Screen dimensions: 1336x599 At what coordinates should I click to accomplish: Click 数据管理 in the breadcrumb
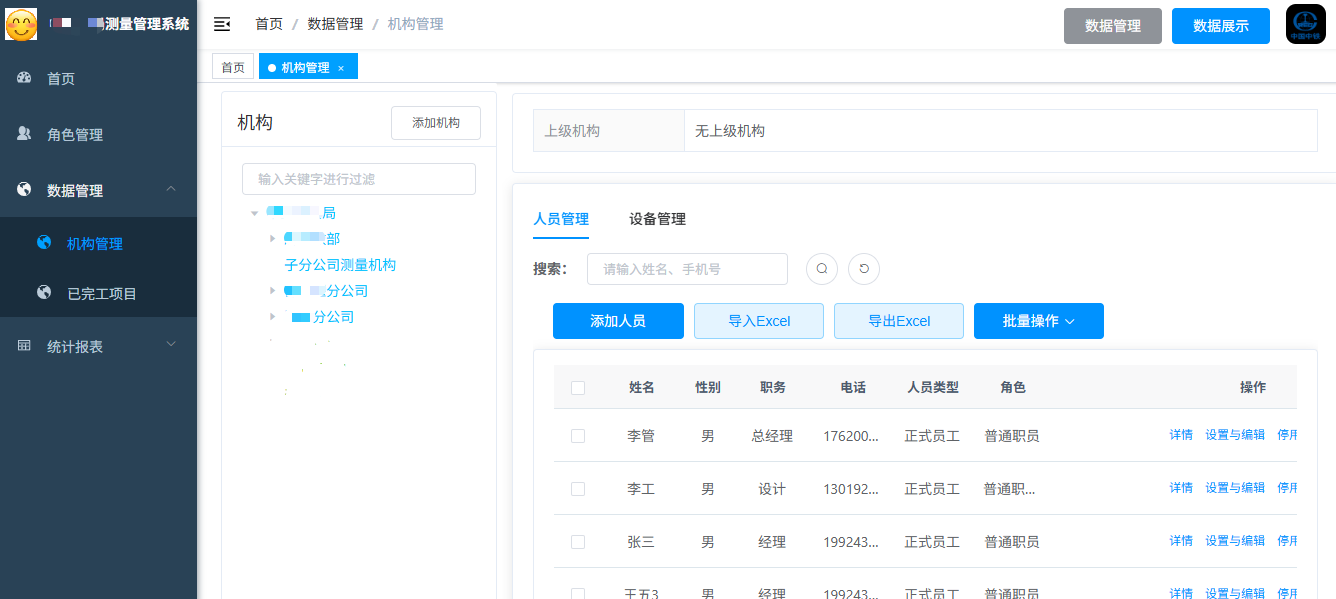335,24
